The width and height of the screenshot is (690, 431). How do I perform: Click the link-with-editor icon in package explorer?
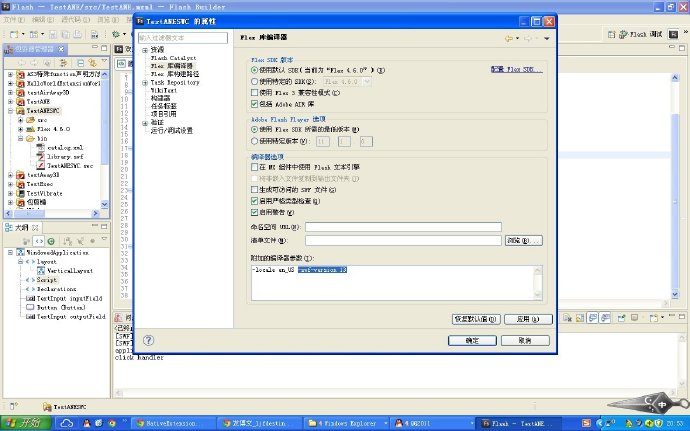(92, 63)
